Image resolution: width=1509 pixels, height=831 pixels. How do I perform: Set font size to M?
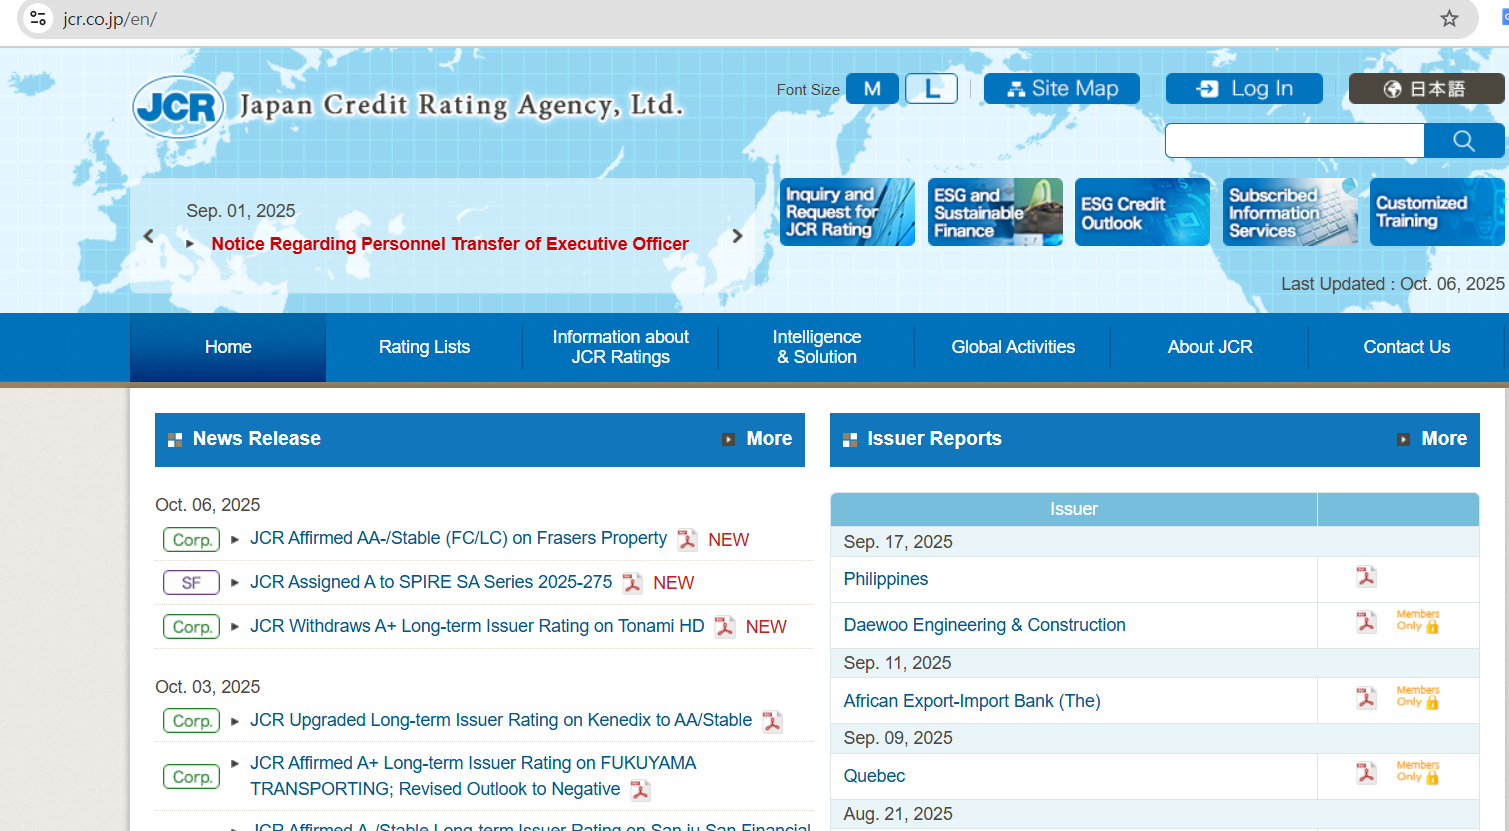click(x=872, y=89)
